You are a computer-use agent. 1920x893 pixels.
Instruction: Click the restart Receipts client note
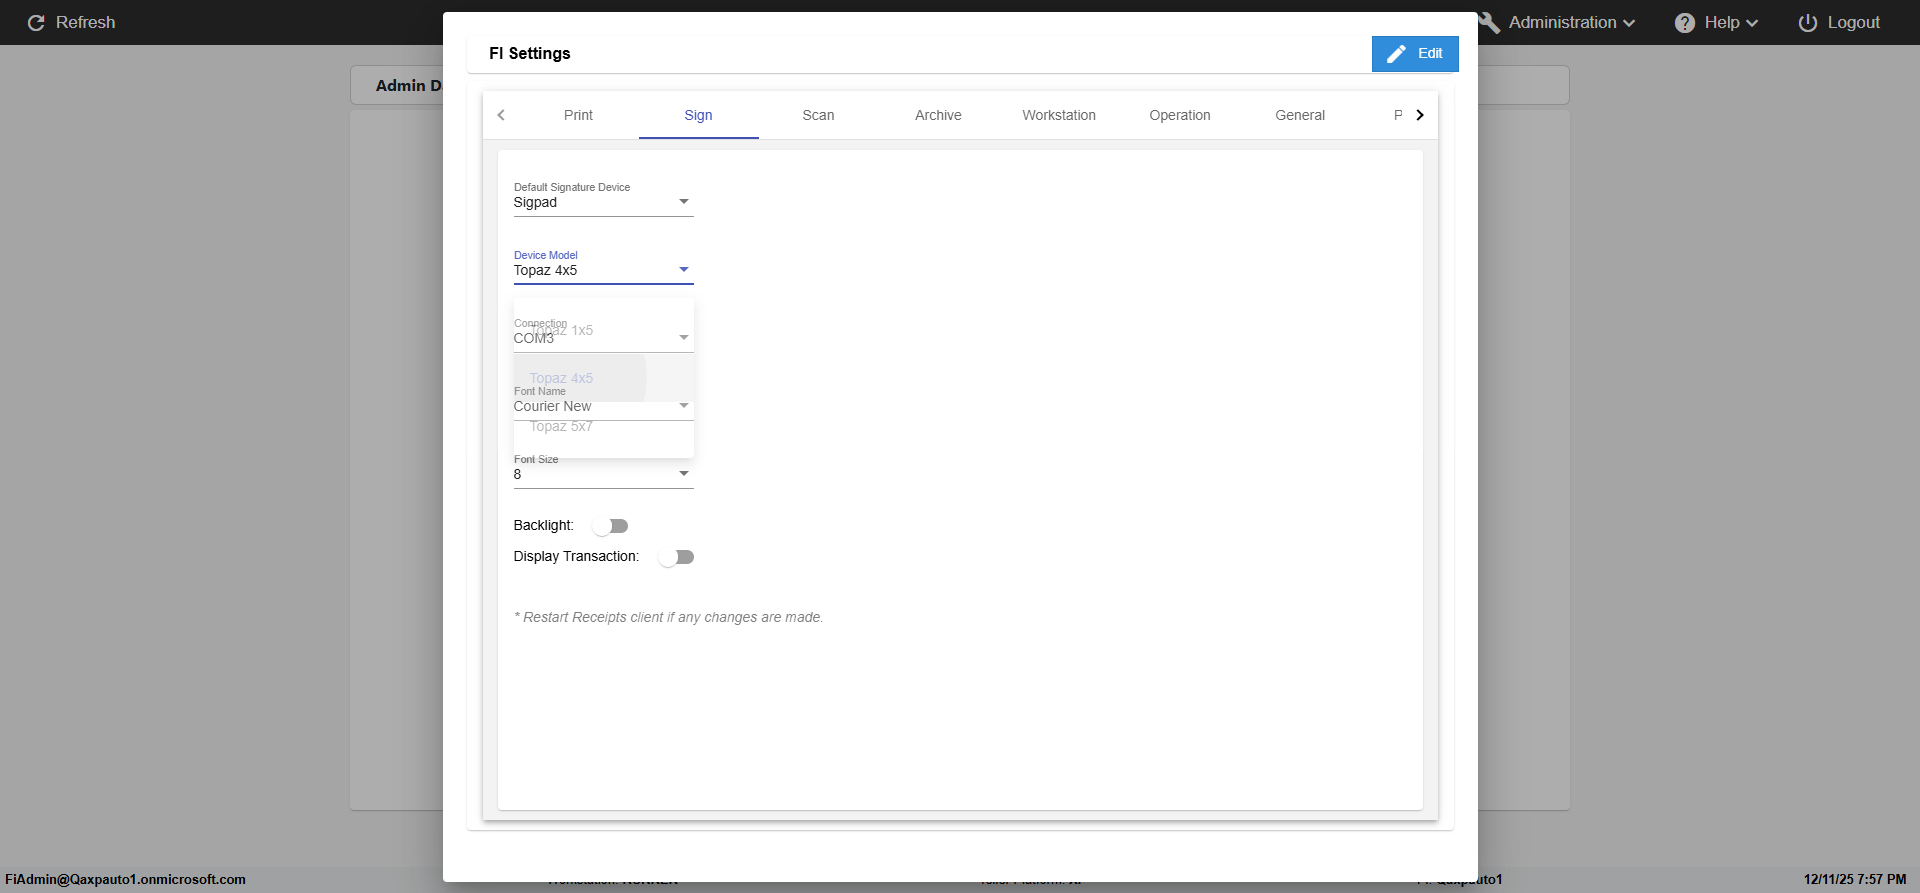pyautogui.click(x=668, y=617)
